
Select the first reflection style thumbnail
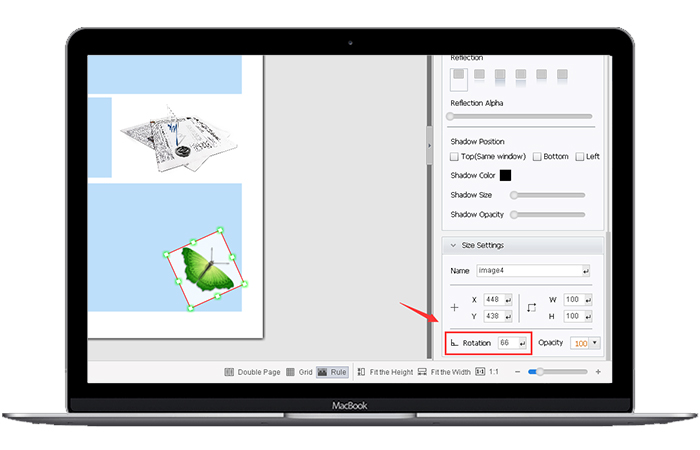459,75
